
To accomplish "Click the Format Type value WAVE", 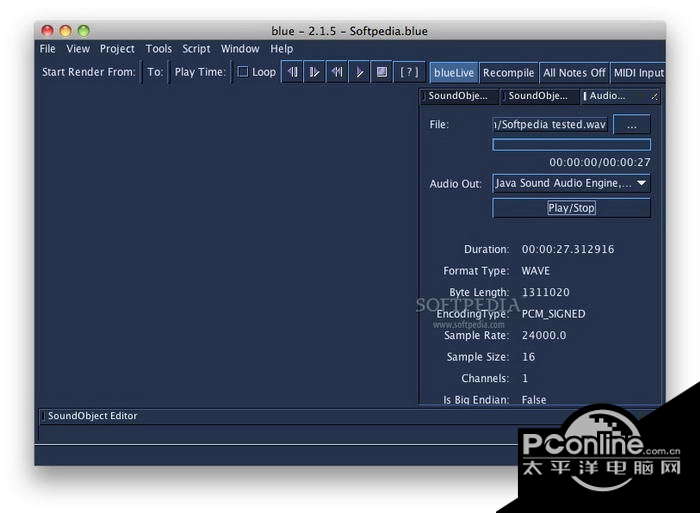I will tap(535, 271).
